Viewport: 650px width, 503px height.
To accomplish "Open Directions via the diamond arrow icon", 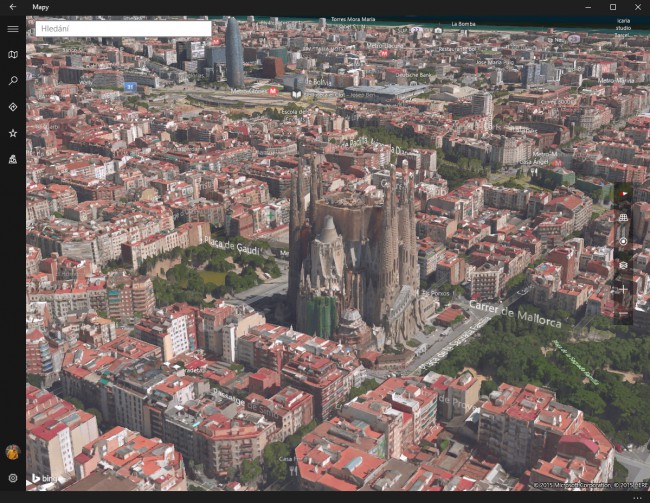I will coord(13,107).
